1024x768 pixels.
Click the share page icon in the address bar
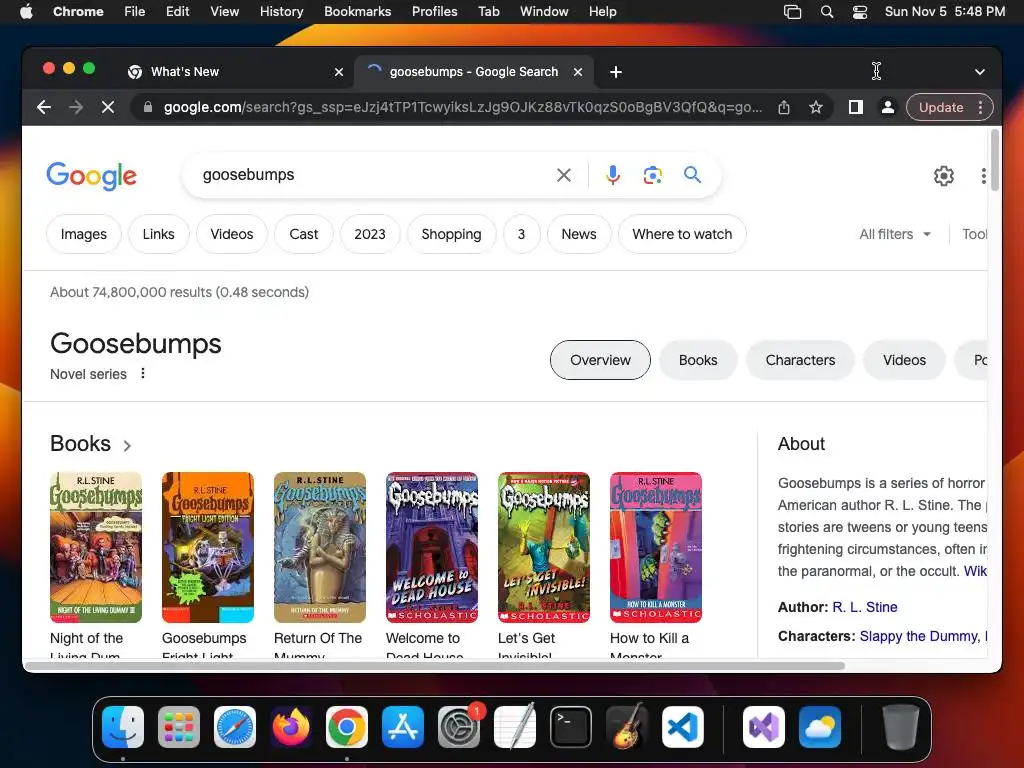click(x=784, y=107)
